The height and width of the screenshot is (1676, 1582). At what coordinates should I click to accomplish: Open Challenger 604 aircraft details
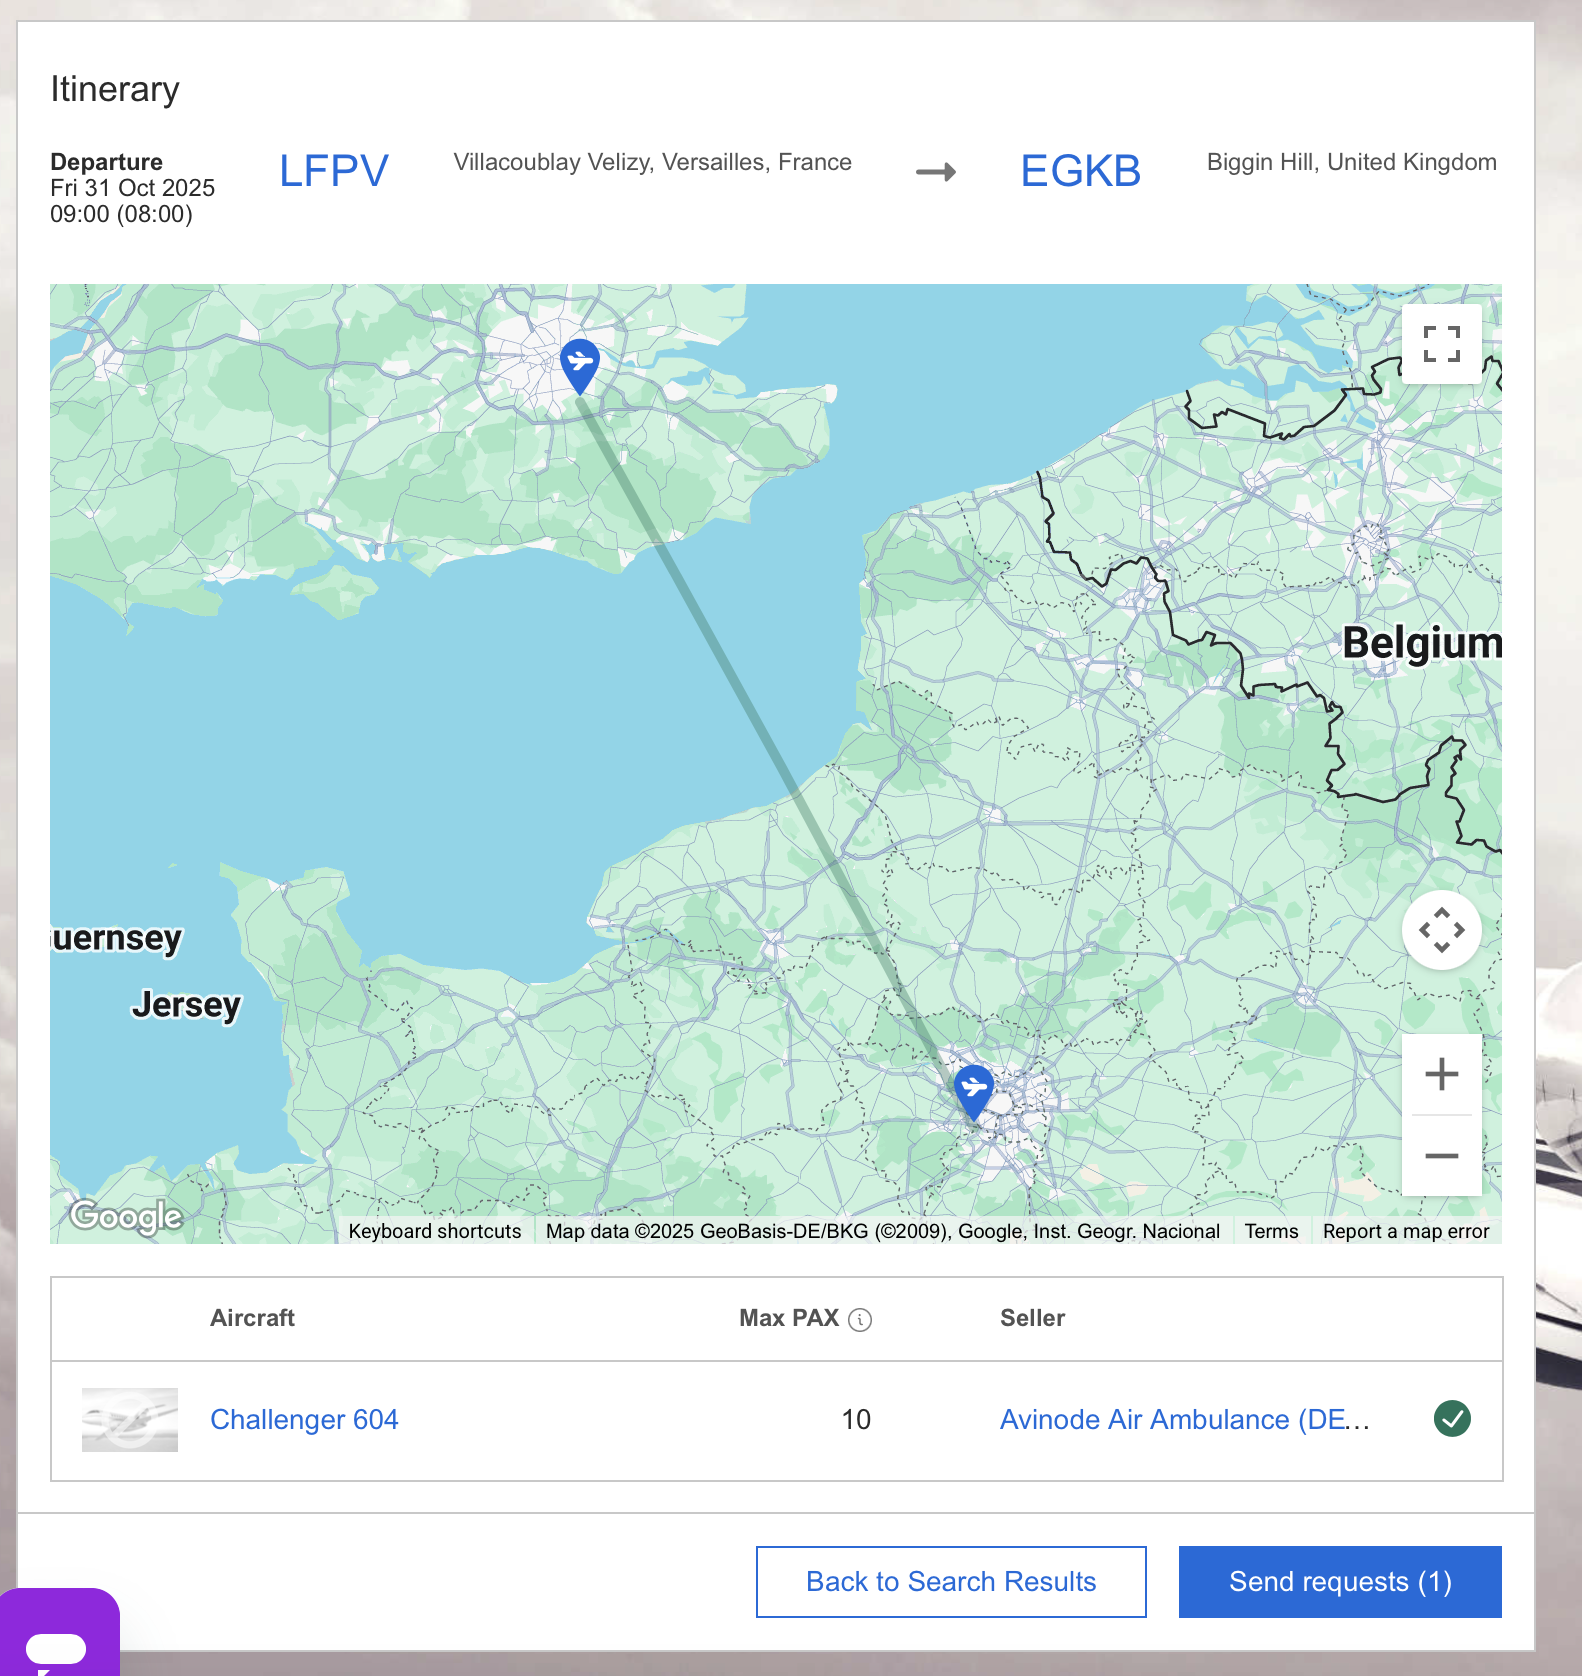coord(304,1419)
